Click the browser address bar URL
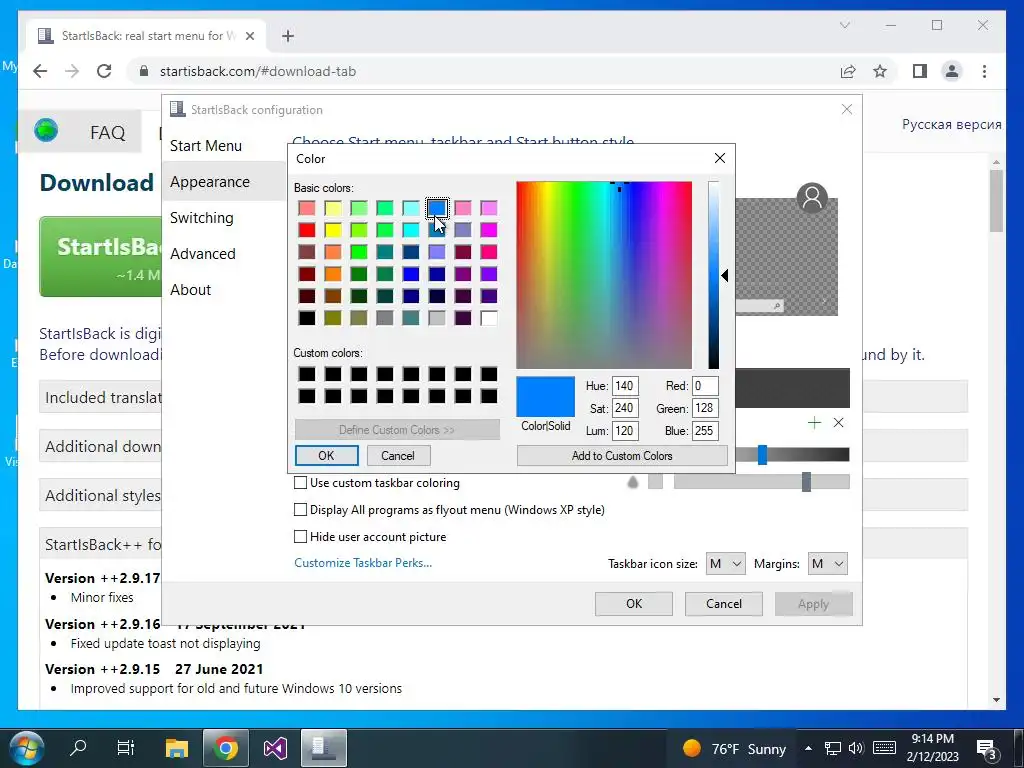Viewport: 1024px width, 768px height. click(x=258, y=71)
